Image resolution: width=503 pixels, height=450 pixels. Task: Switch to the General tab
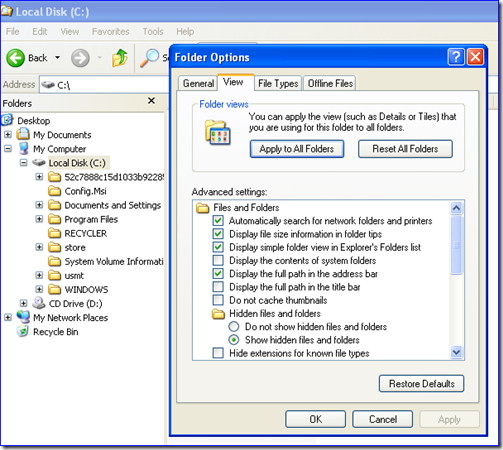click(198, 83)
